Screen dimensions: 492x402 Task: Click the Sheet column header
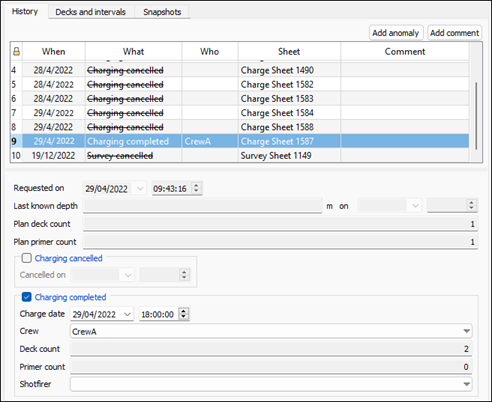(x=289, y=52)
